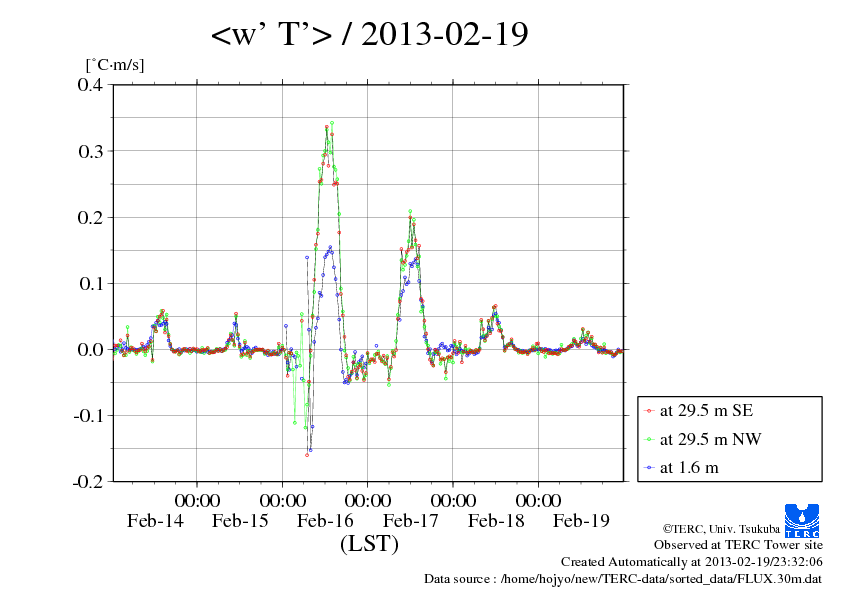Click the Feb-18 date label

(x=496, y=520)
